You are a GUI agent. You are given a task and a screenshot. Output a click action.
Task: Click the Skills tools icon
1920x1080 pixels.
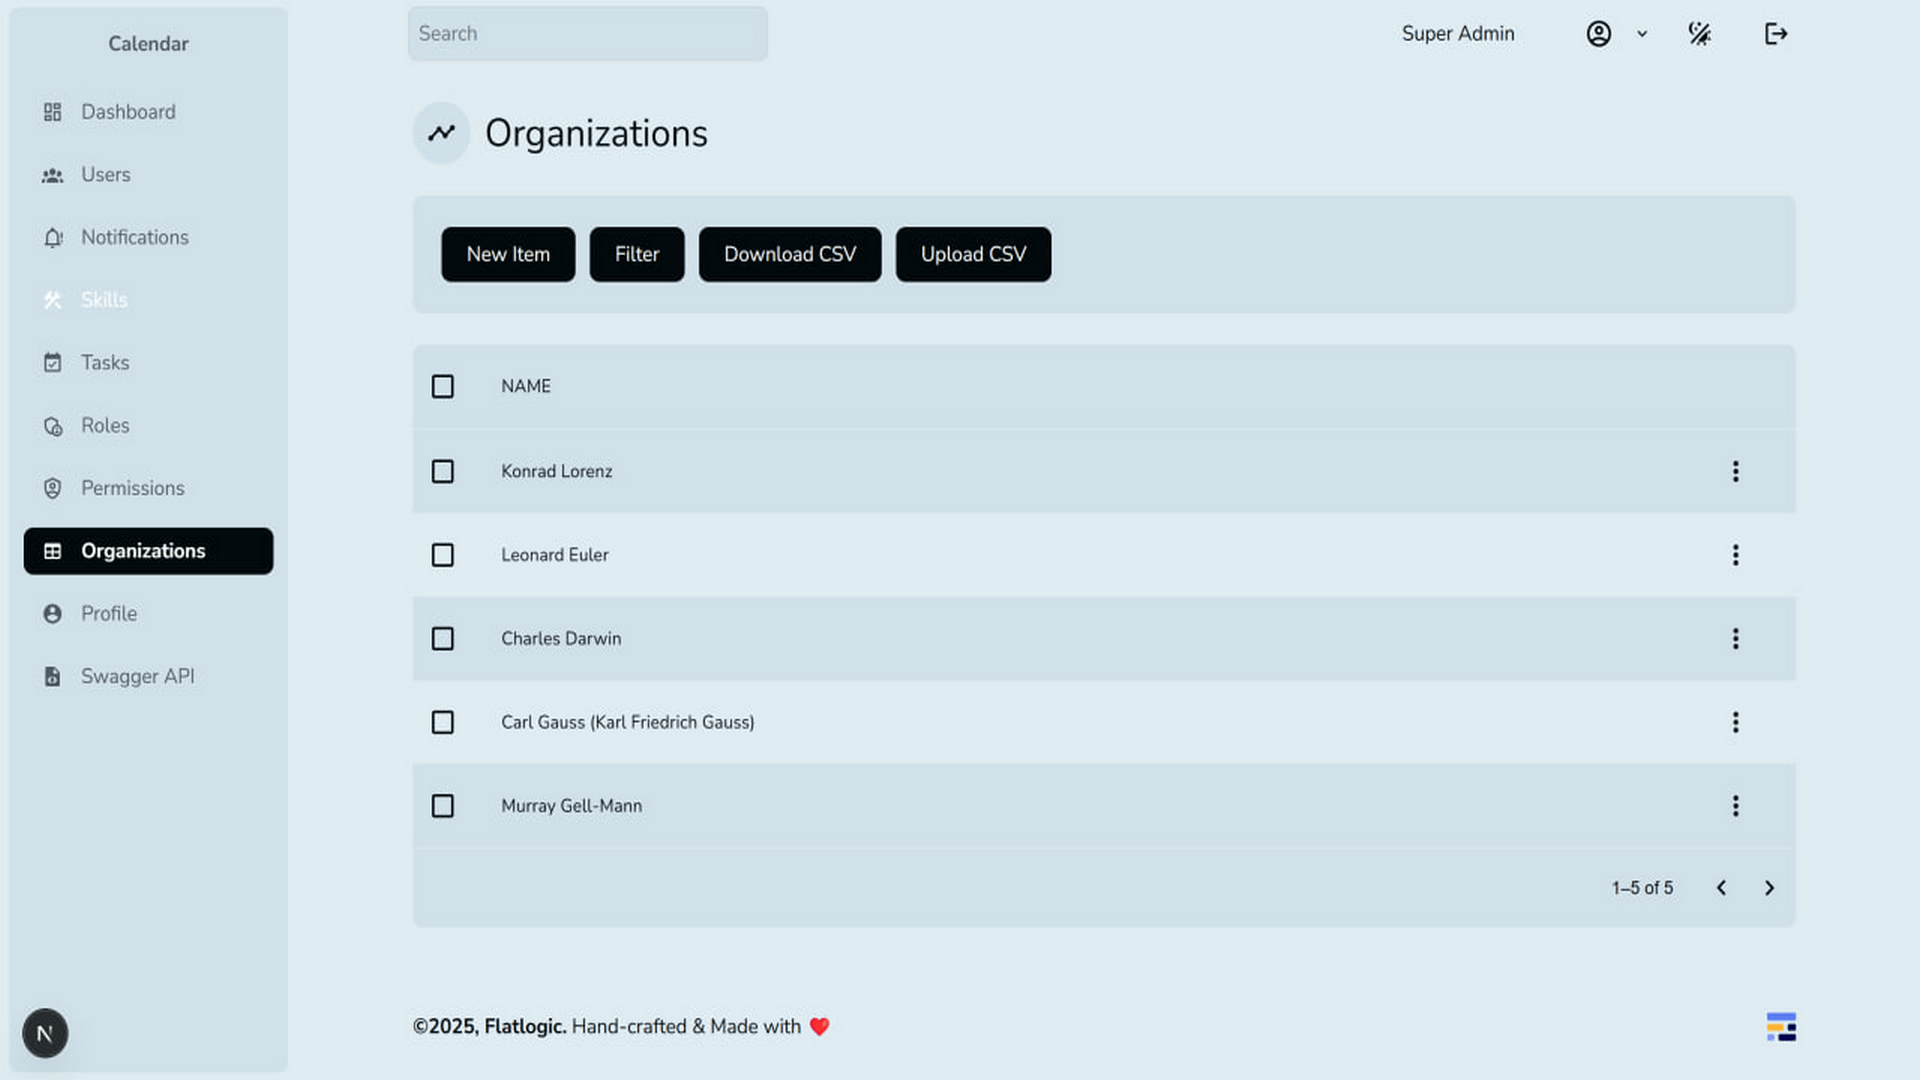point(53,300)
